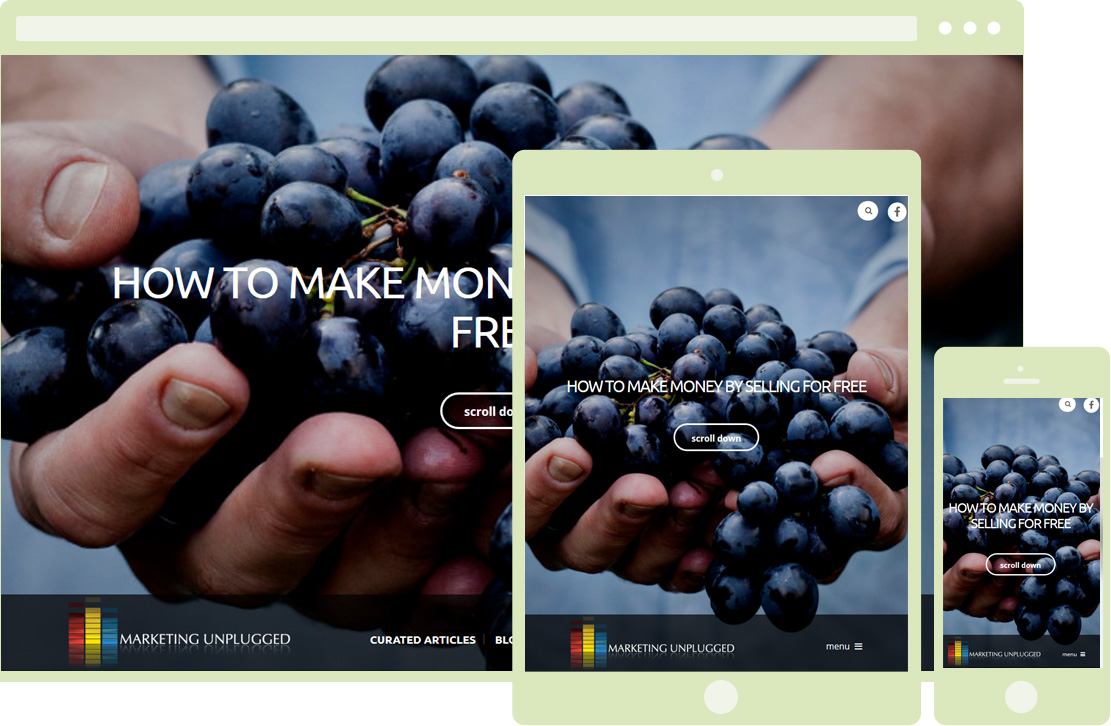Viewport: 1111px width, 726px height.
Task: Click the first dot in the browser window controls
Action: pyautogui.click(x=945, y=28)
